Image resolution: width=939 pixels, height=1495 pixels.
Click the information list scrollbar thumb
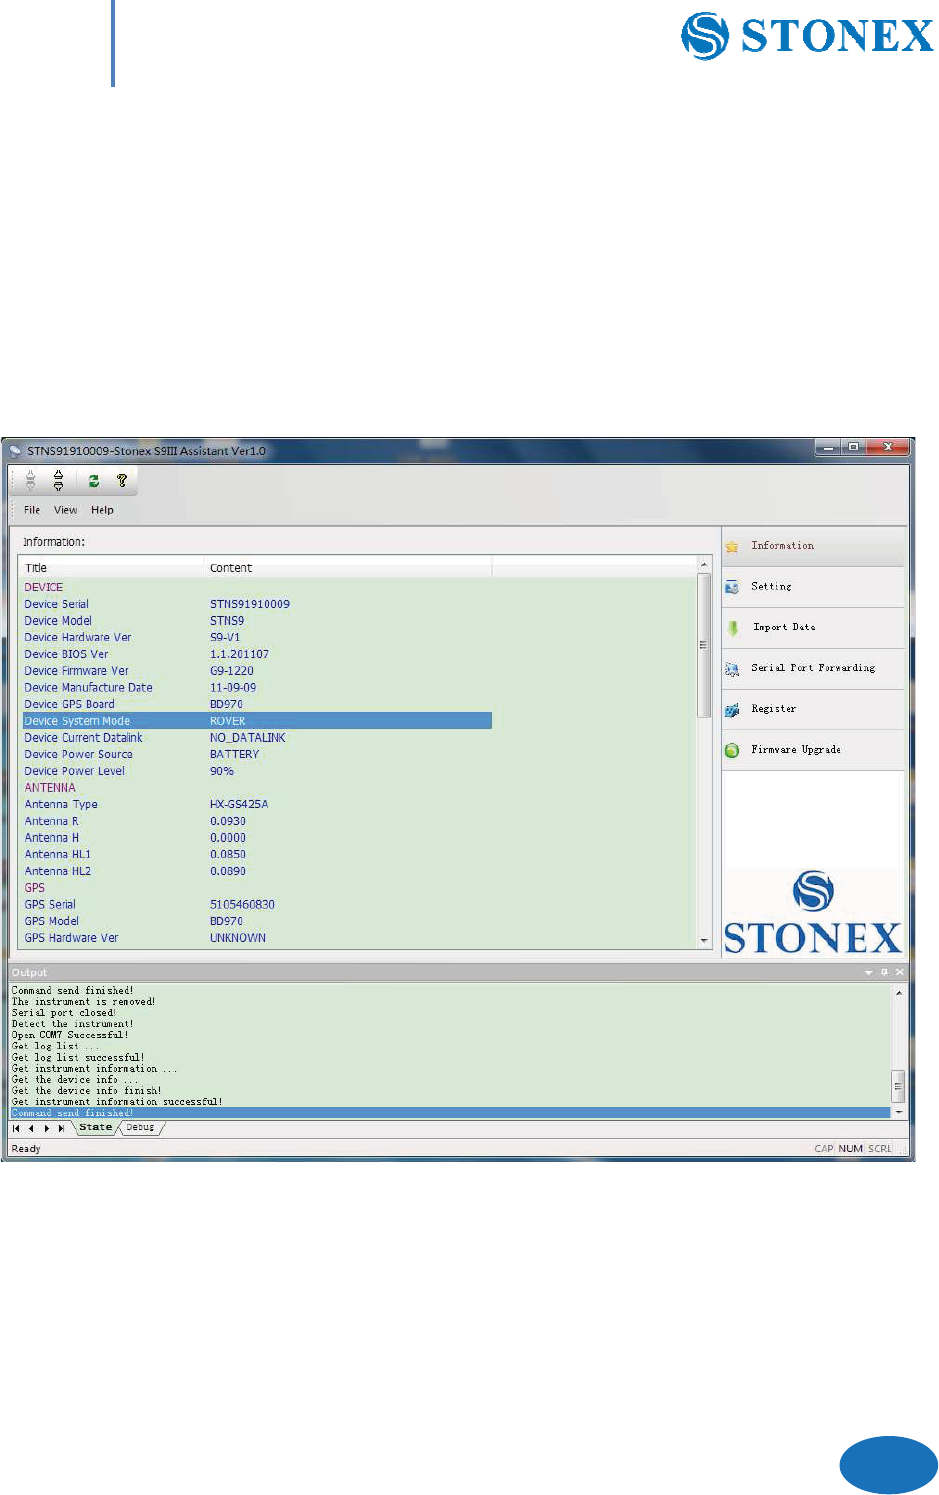point(704,645)
